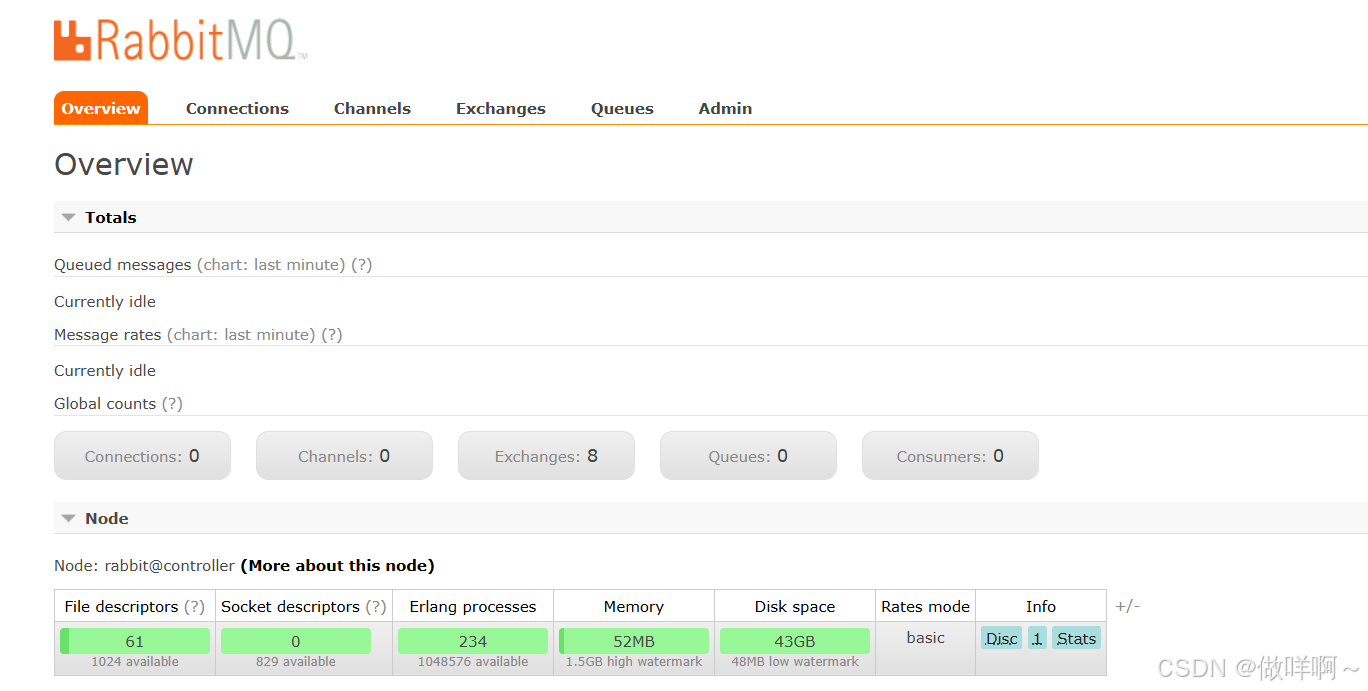Click the Info column header

tap(1041, 606)
